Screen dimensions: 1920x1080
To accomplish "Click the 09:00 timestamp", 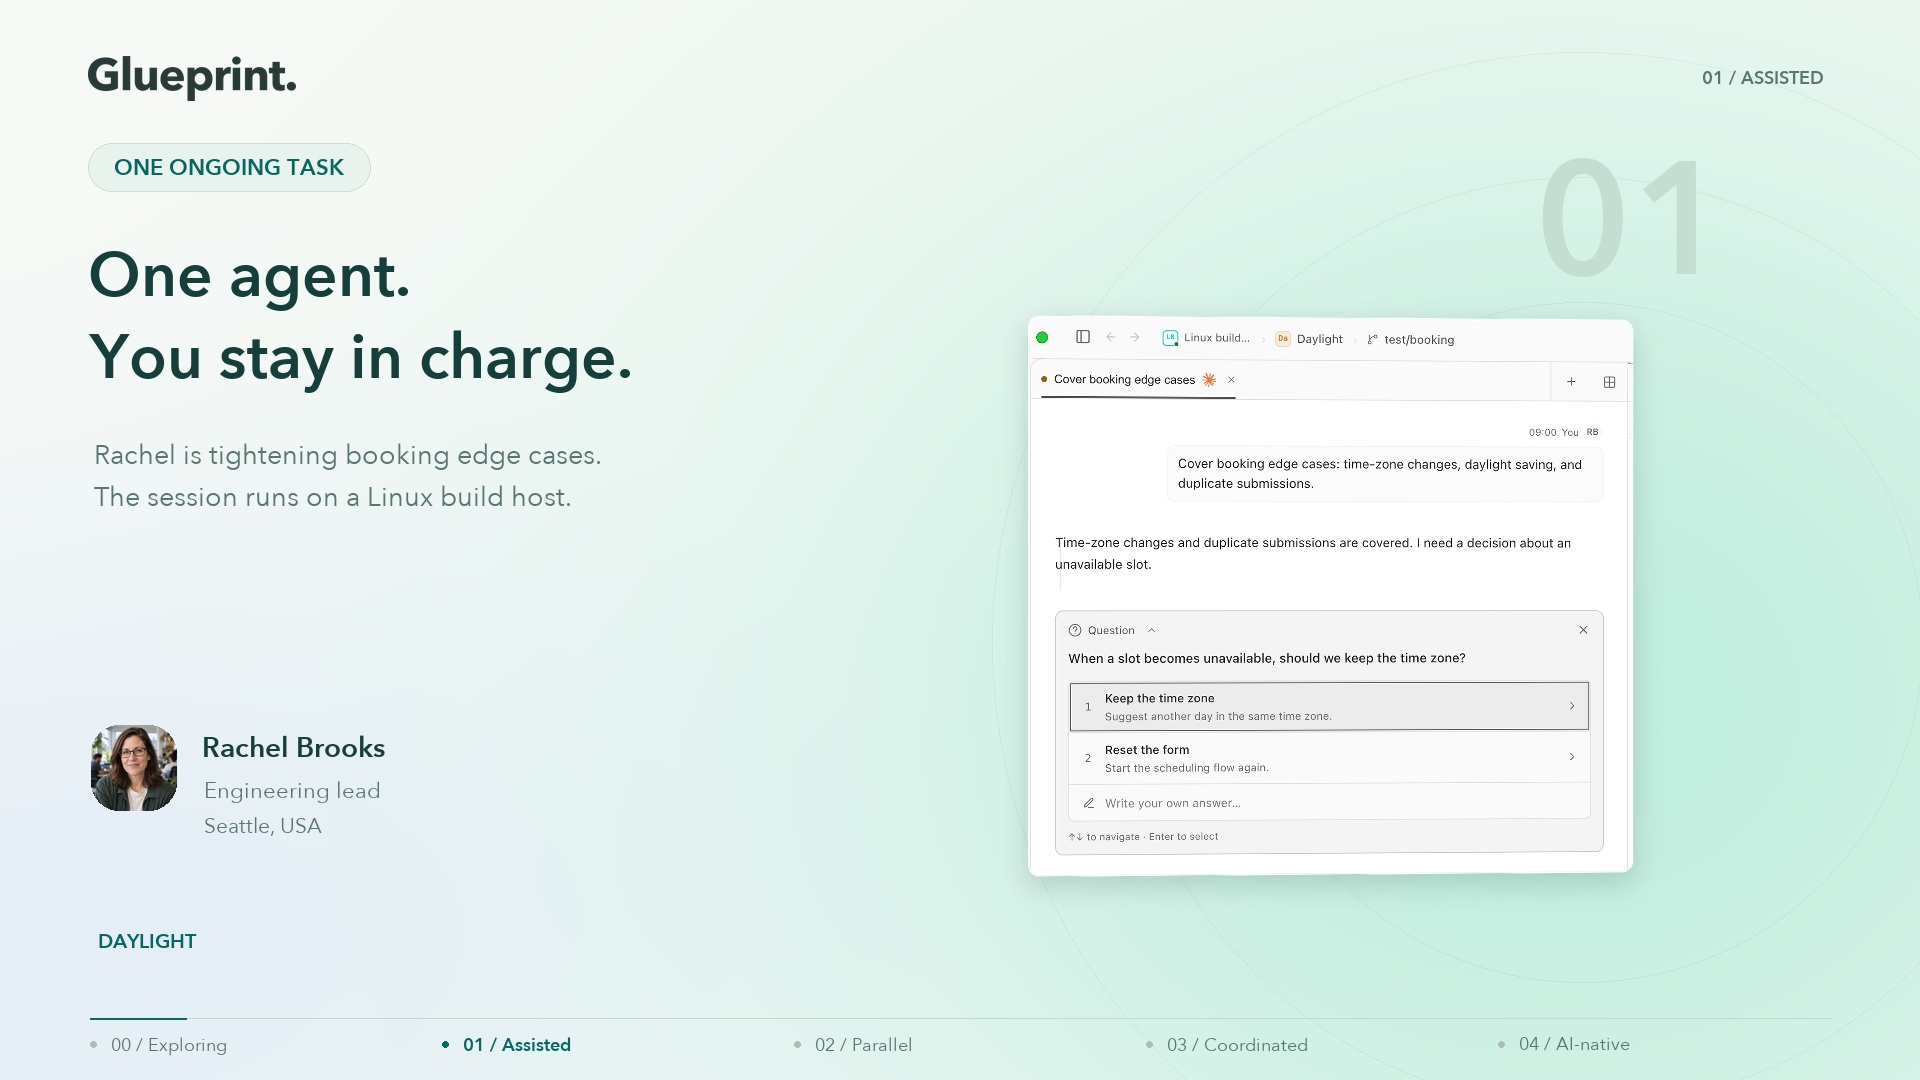I will [1542, 433].
